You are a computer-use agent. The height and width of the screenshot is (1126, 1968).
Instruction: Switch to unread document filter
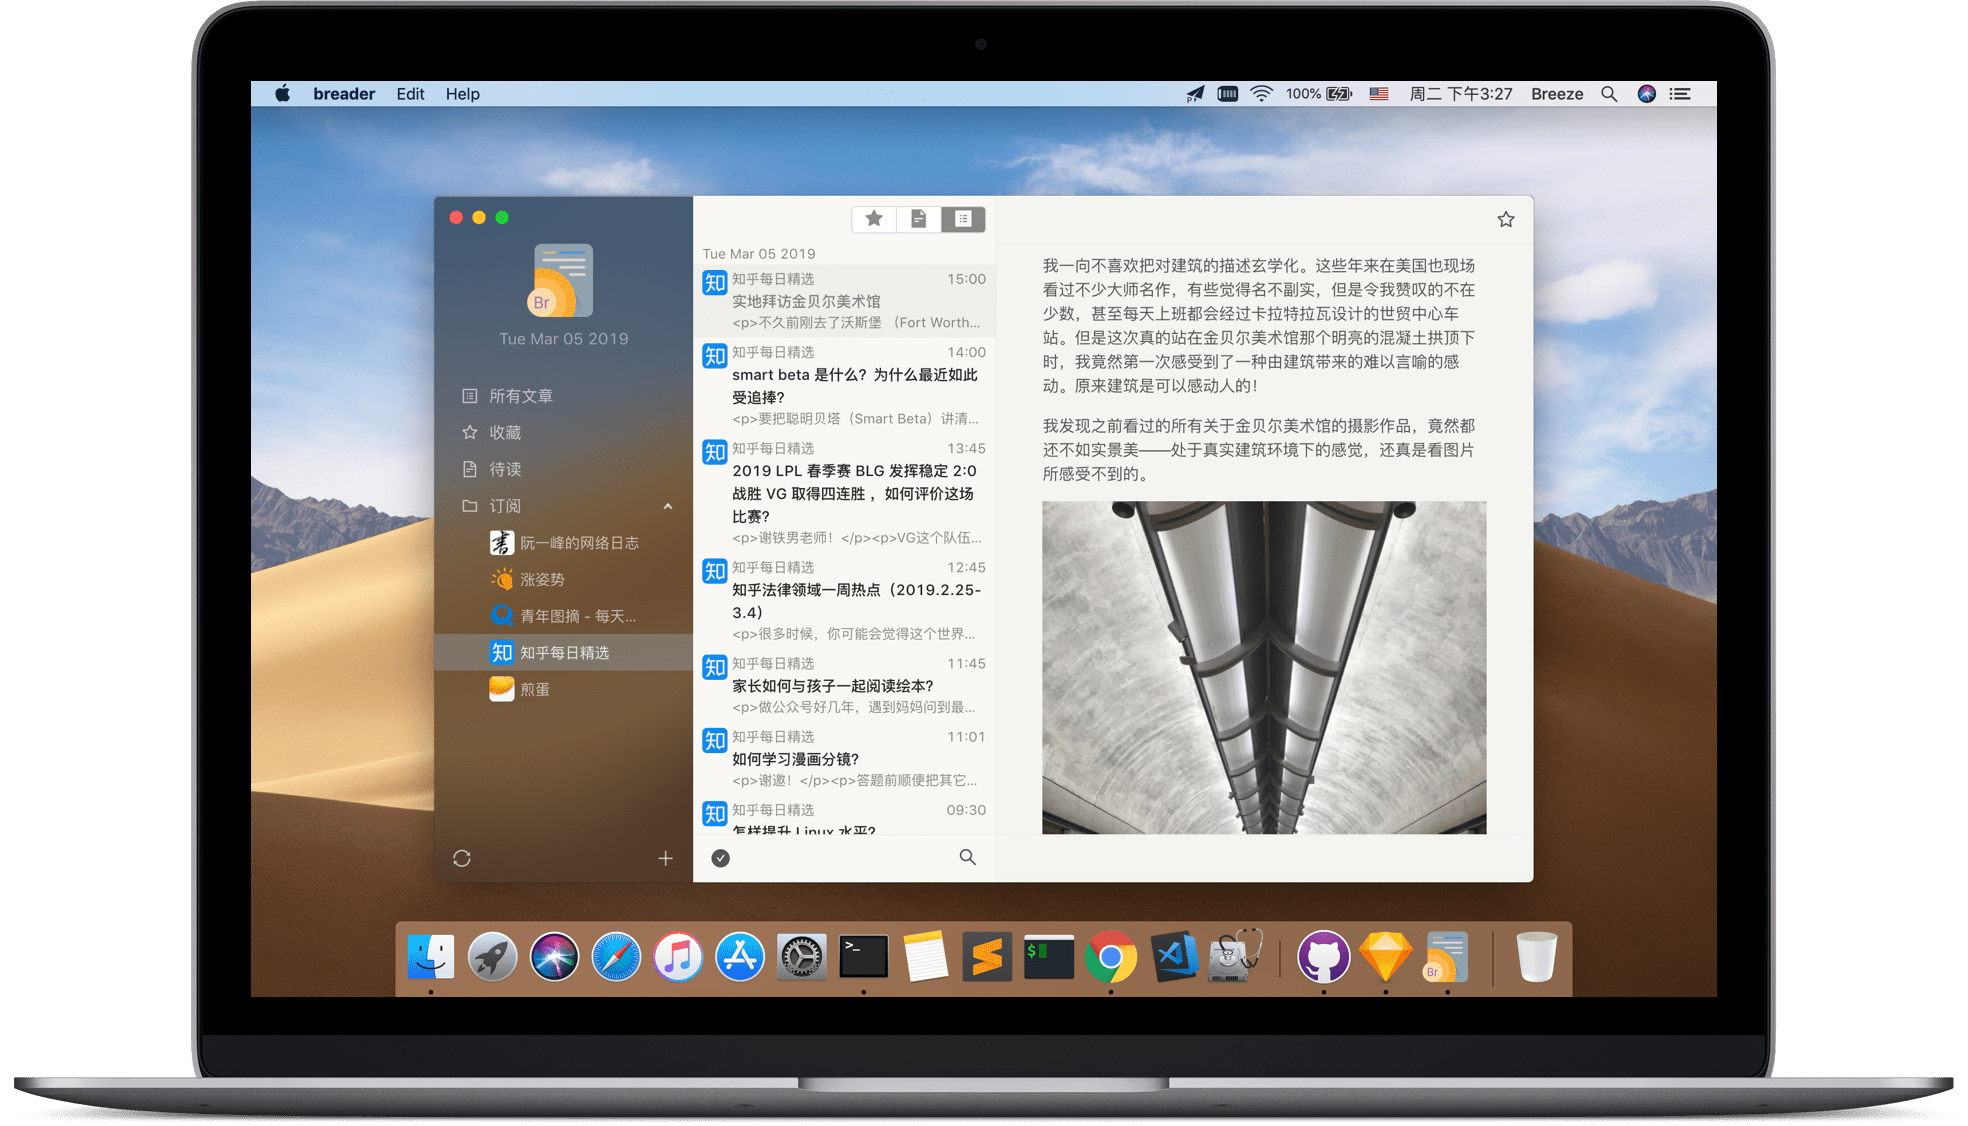[918, 219]
